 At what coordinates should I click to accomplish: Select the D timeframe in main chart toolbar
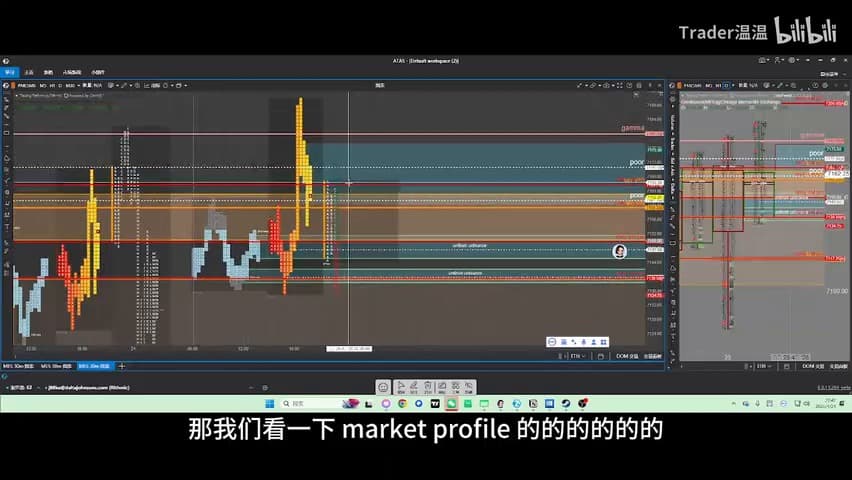tap(60, 85)
